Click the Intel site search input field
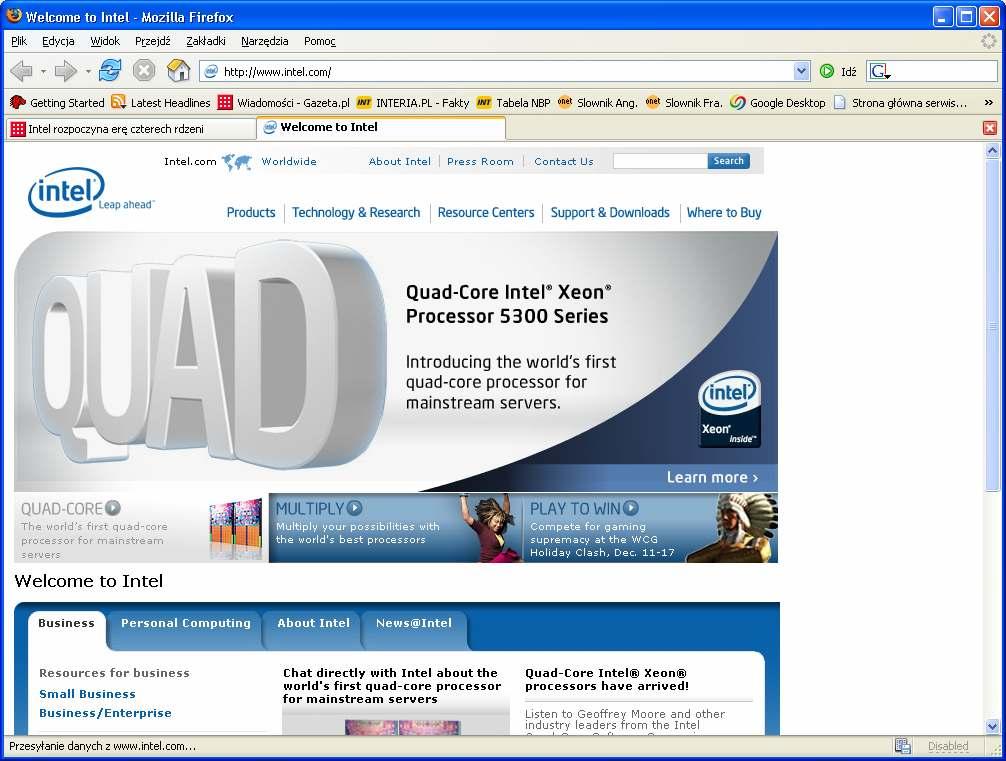Image resolution: width=1006 pixels, height=761 pixels. coord(660,161)
